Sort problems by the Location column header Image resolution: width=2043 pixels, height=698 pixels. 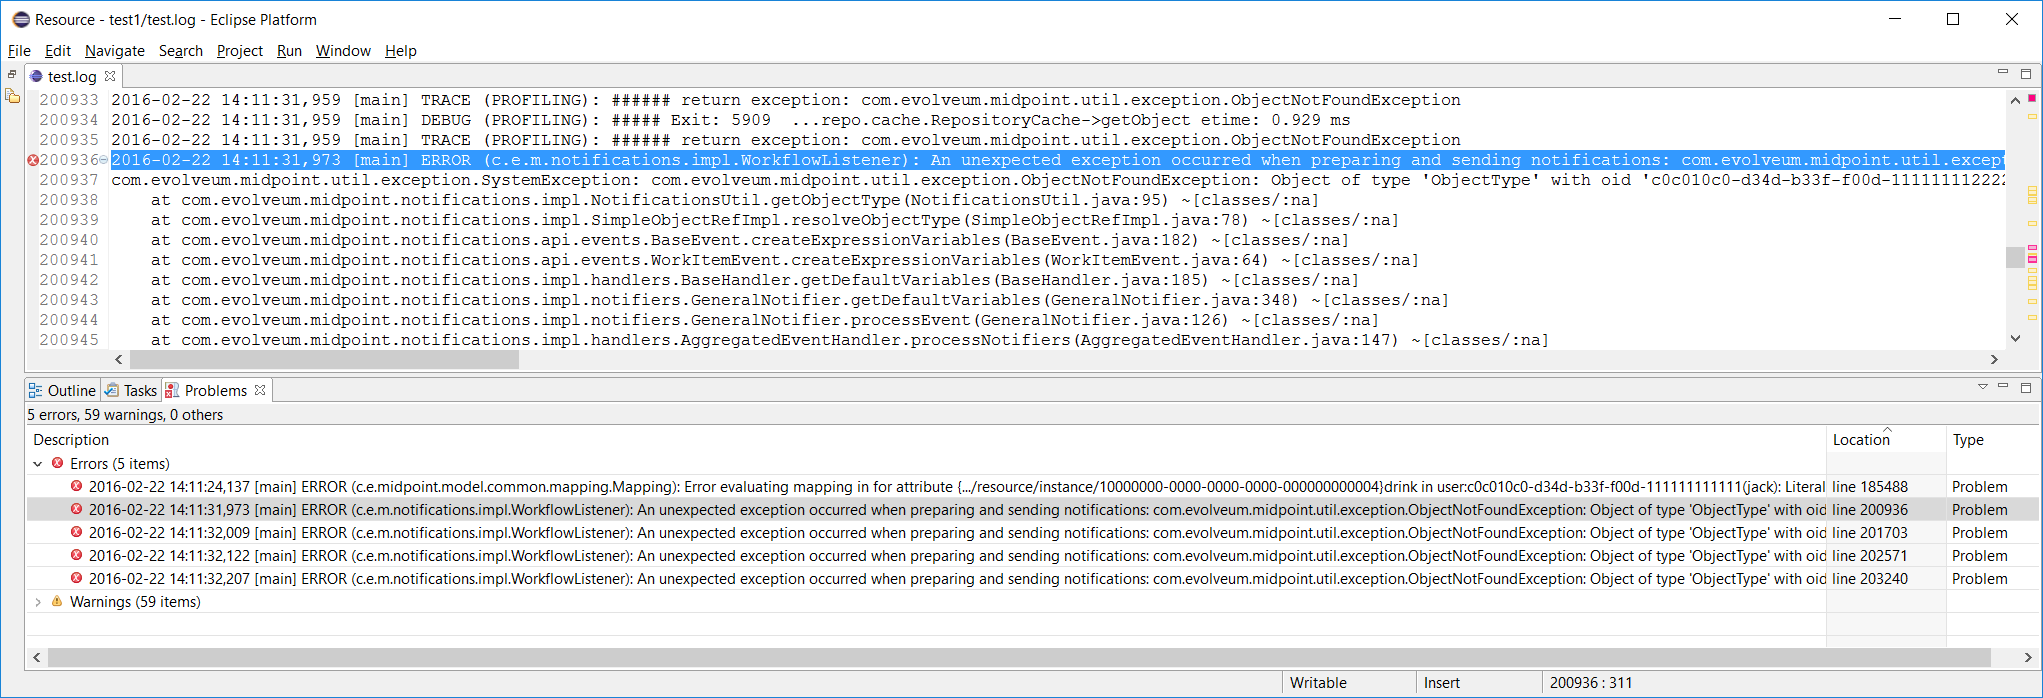pyautogui.click(x=1861, y=440)
